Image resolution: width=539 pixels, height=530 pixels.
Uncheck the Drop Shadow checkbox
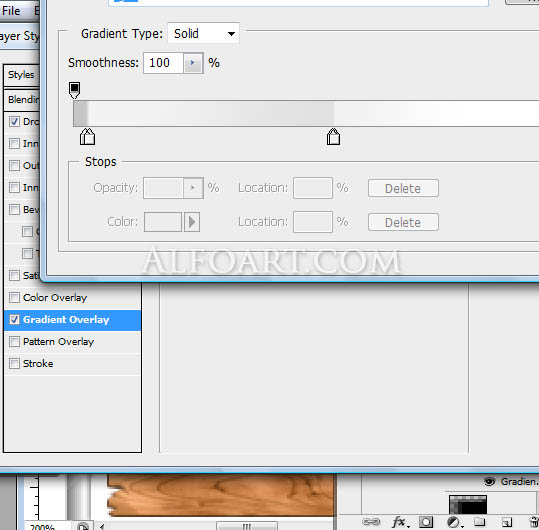click(x=14, y=121)
